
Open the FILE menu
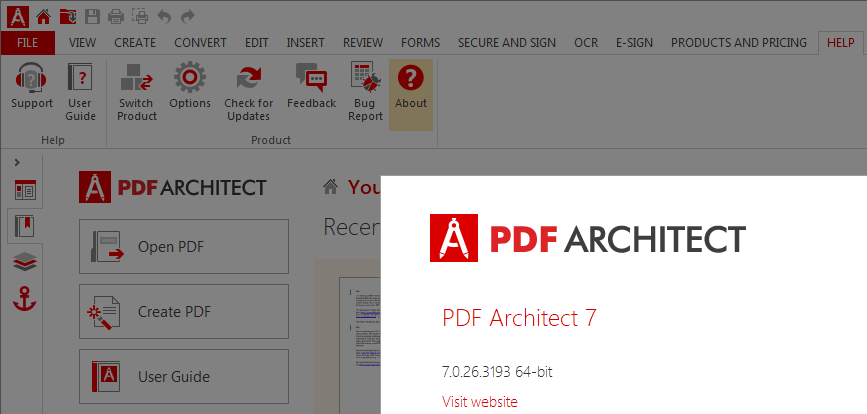coord(28,43)
